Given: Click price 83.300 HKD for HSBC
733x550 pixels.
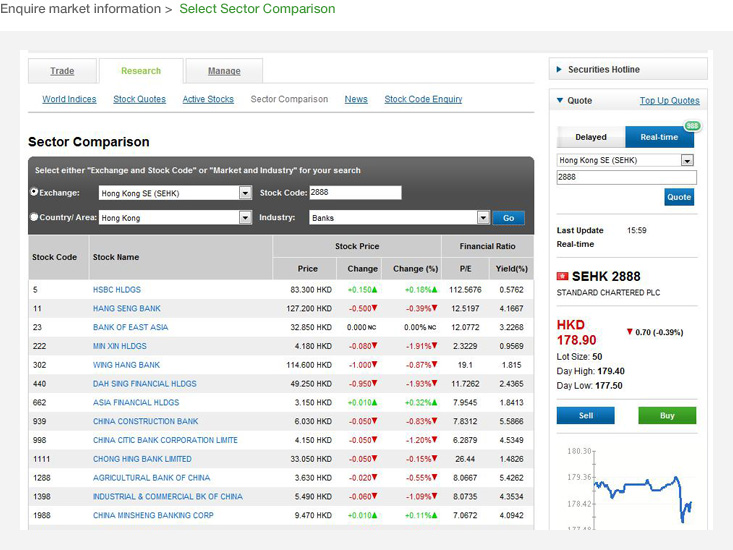Looking at the screenshot, I should 311,290.
